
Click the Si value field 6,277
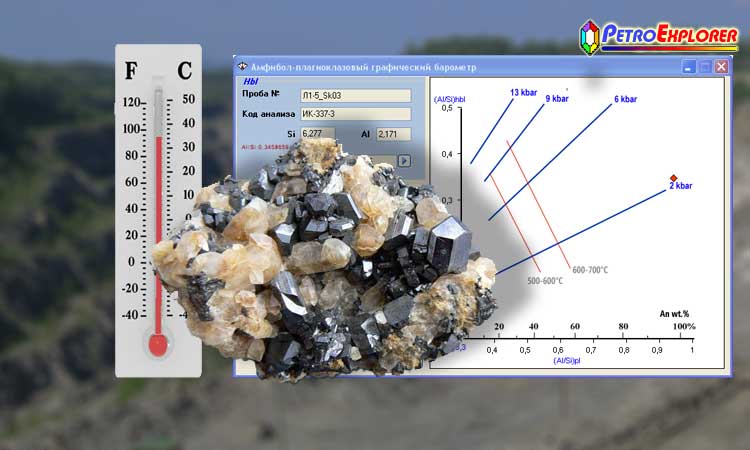click(318, 134)
